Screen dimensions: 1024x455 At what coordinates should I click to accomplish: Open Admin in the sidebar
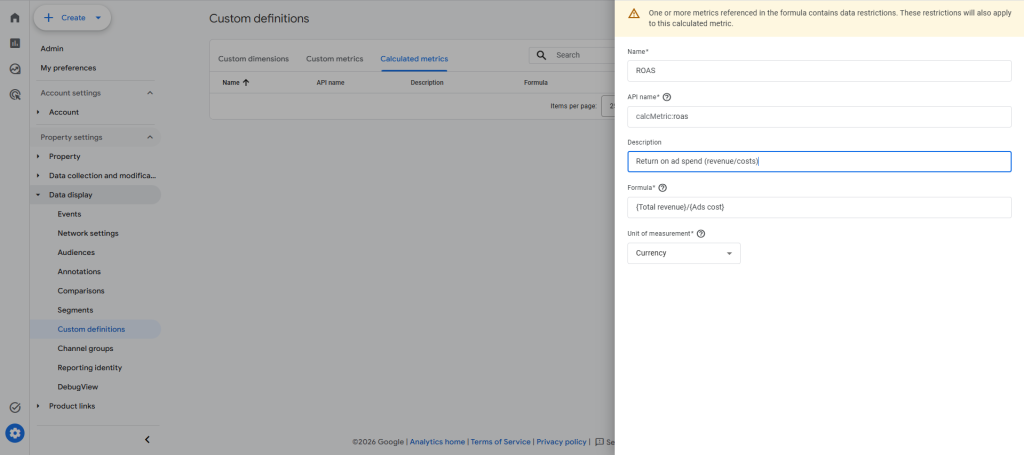click(52, 49)
